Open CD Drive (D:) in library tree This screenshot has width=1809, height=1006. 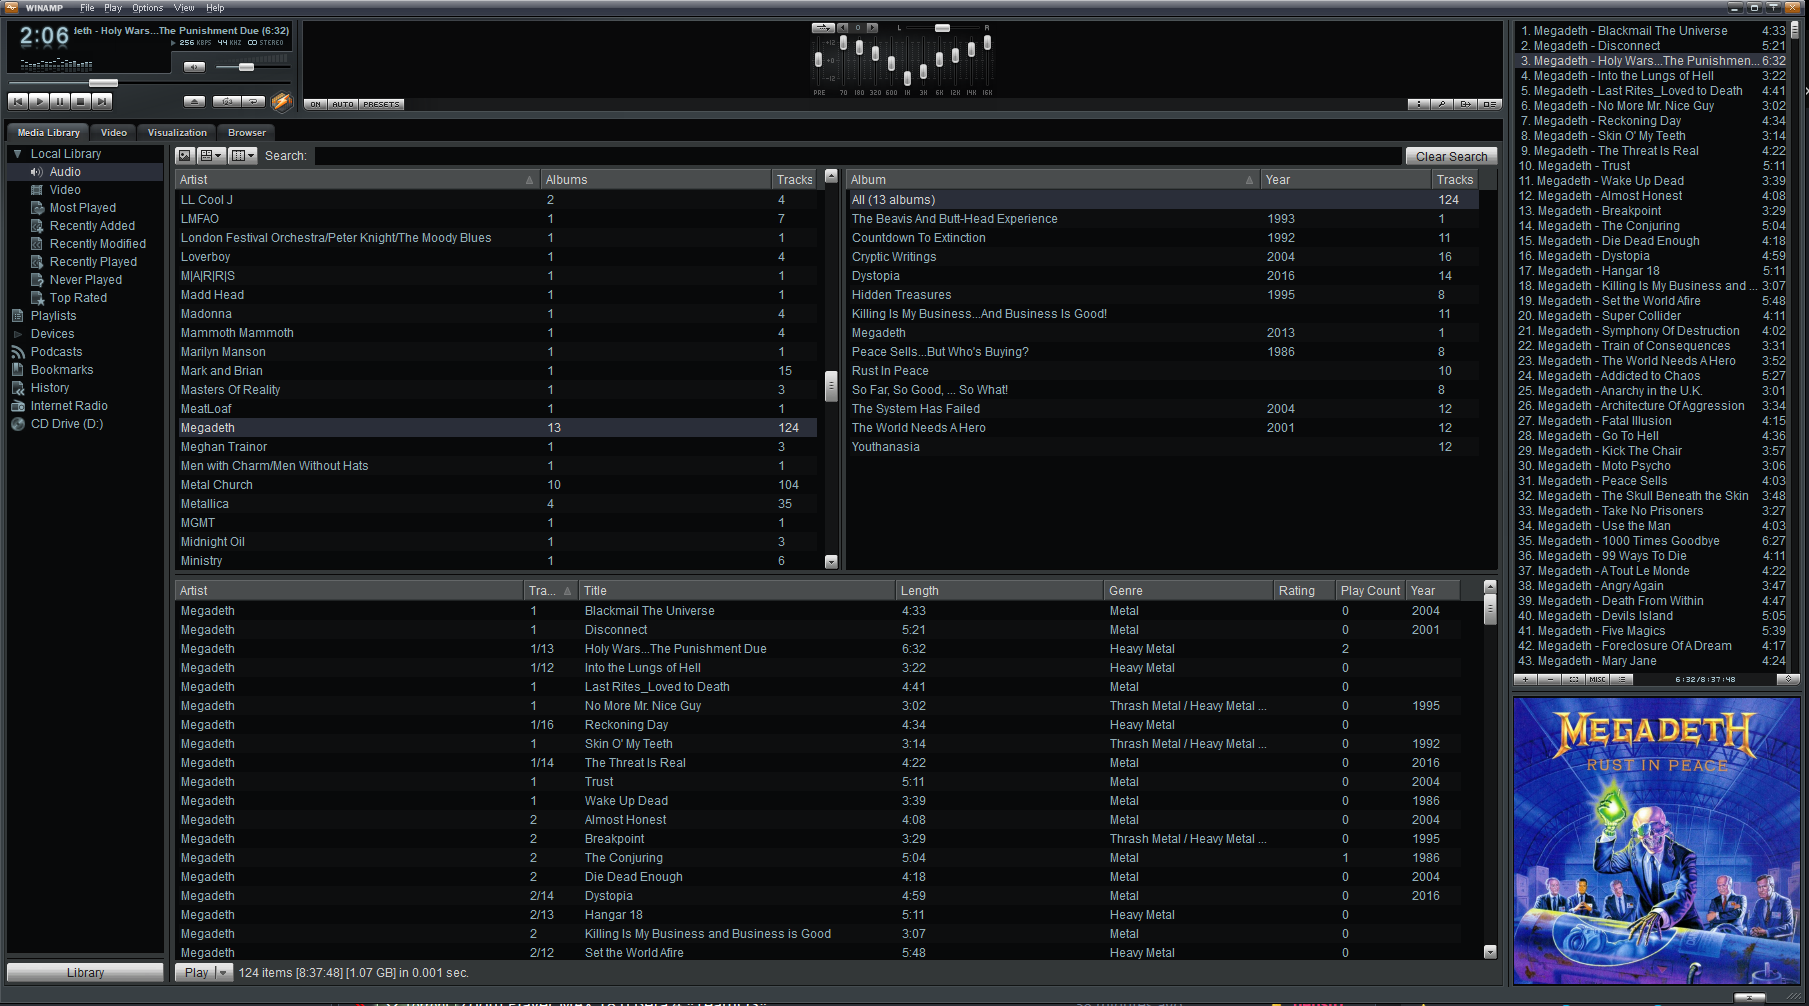coord(67,424)
